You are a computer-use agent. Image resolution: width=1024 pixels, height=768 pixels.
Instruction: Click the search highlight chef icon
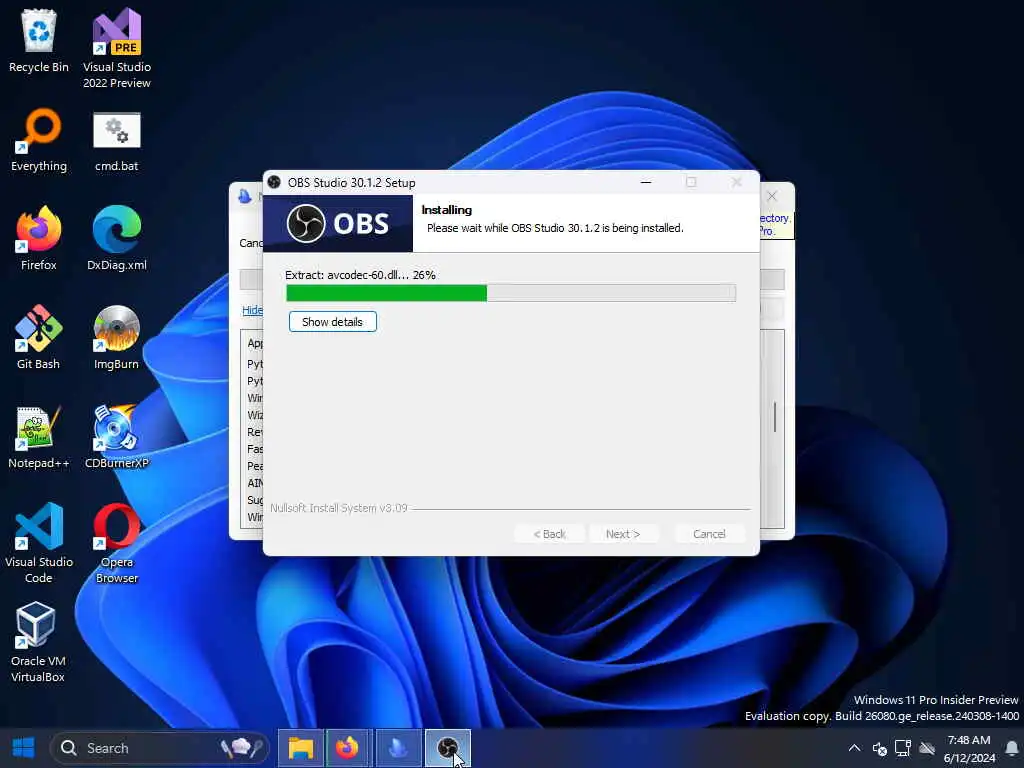point(242,748)
